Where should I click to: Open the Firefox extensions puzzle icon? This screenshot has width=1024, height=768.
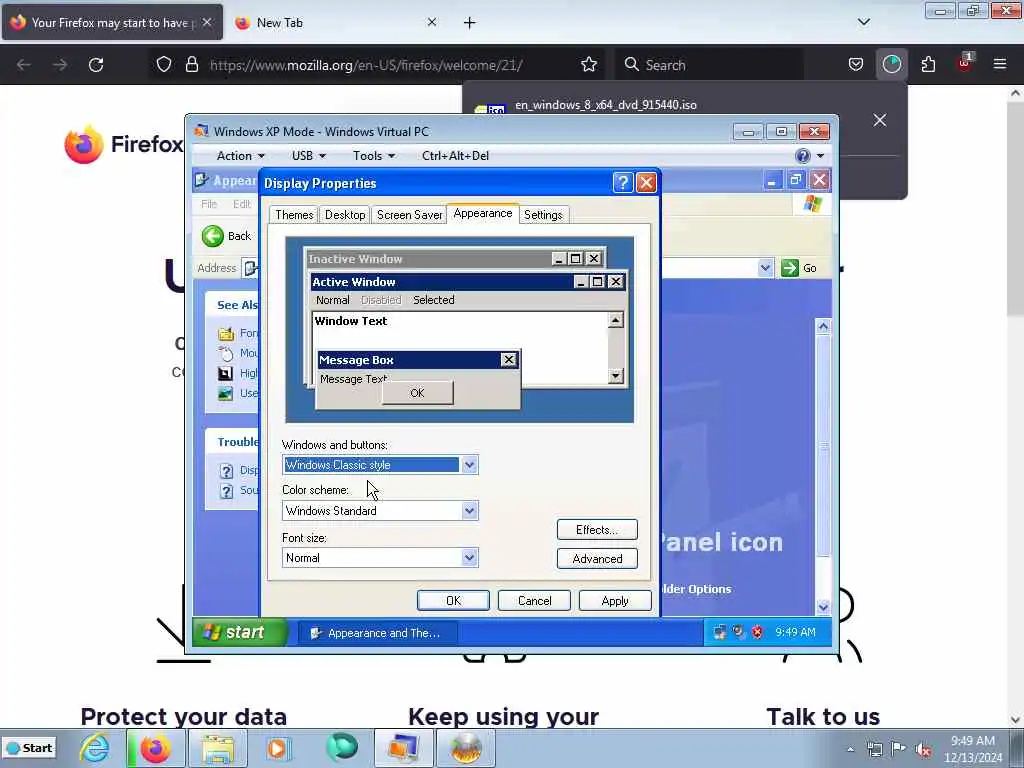pyautogui.click(x=928, y=65)
